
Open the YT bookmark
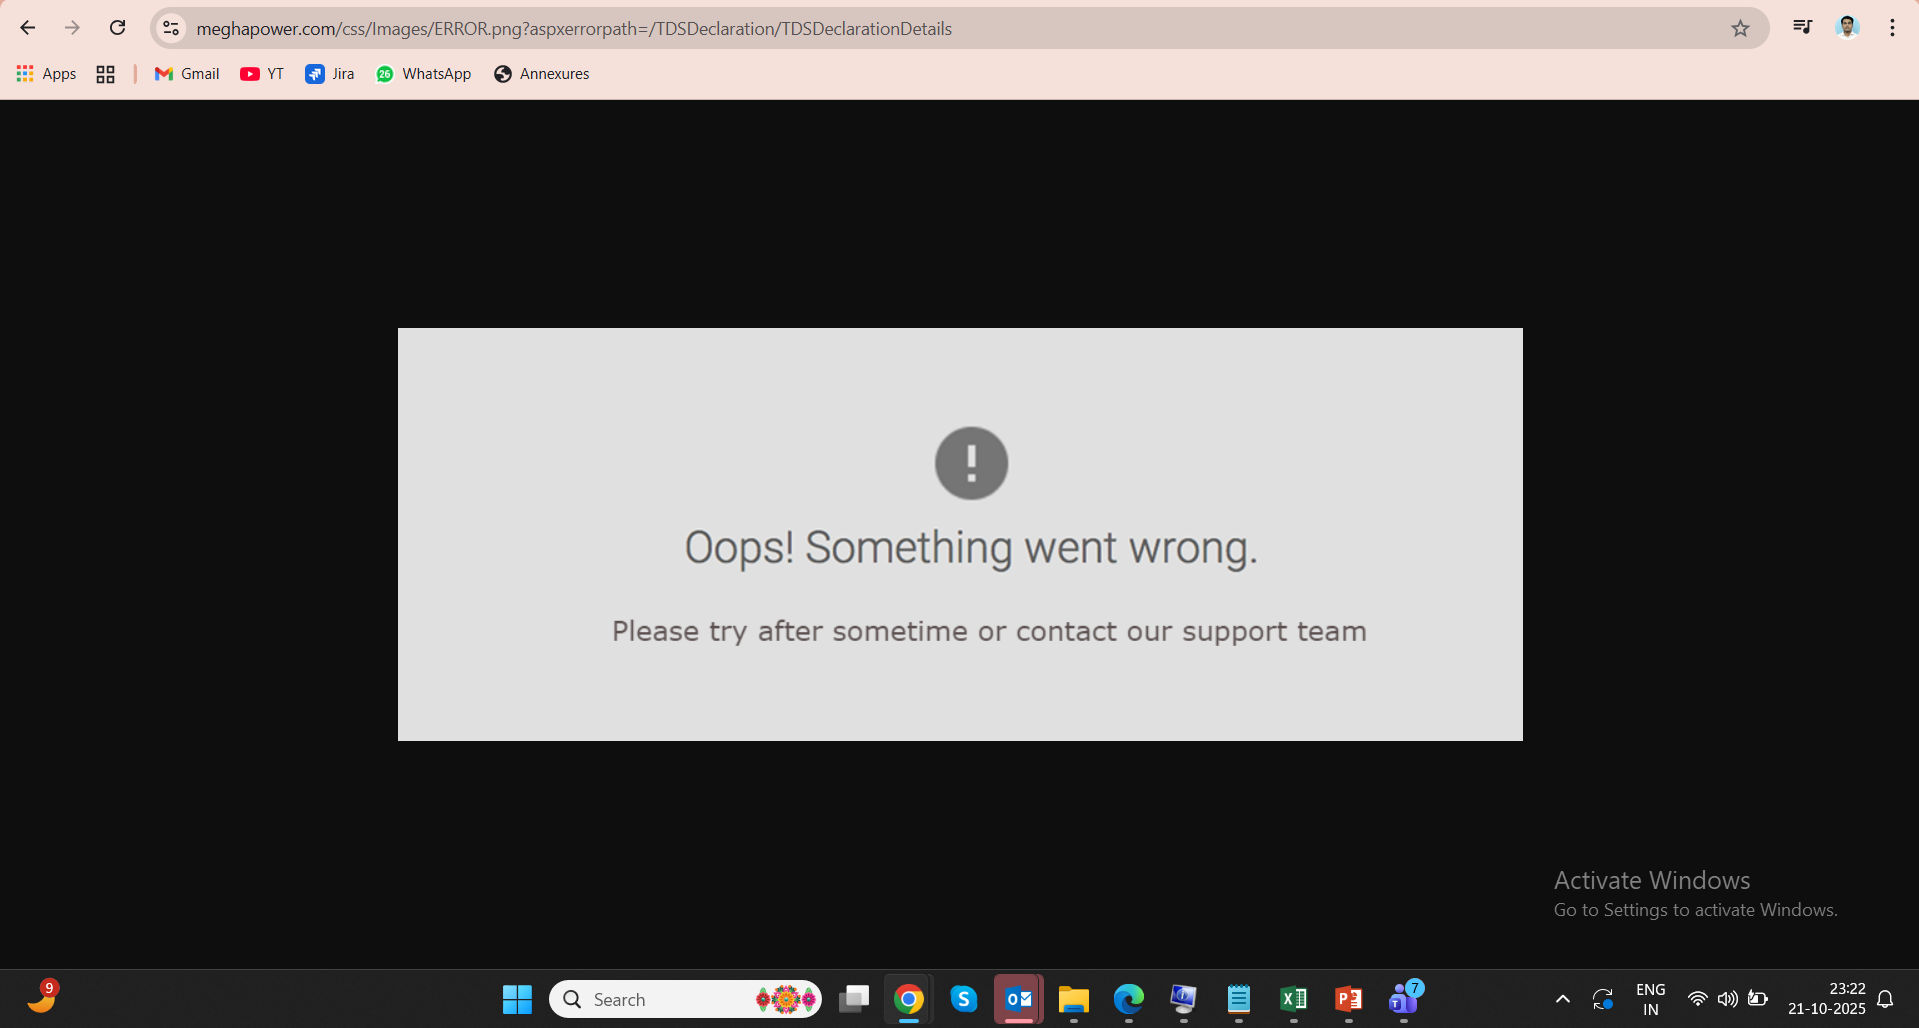[262, 74]
